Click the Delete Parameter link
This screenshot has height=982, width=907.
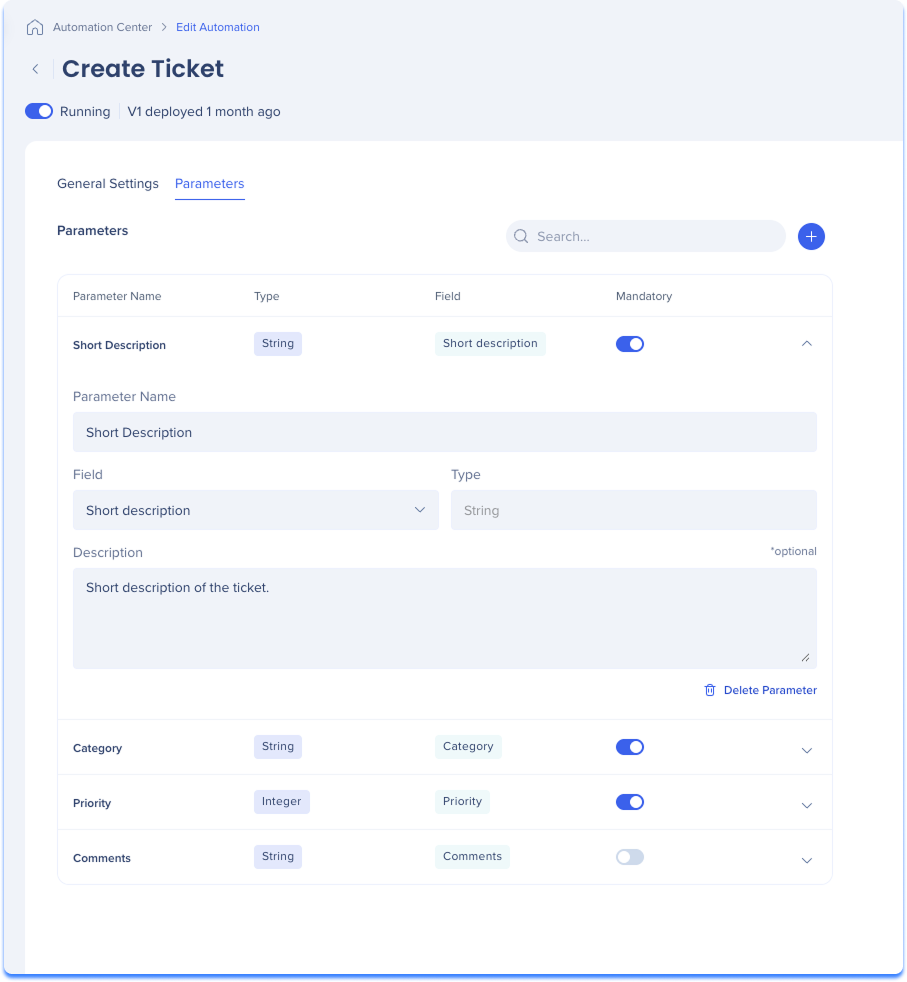pos(770,690)
